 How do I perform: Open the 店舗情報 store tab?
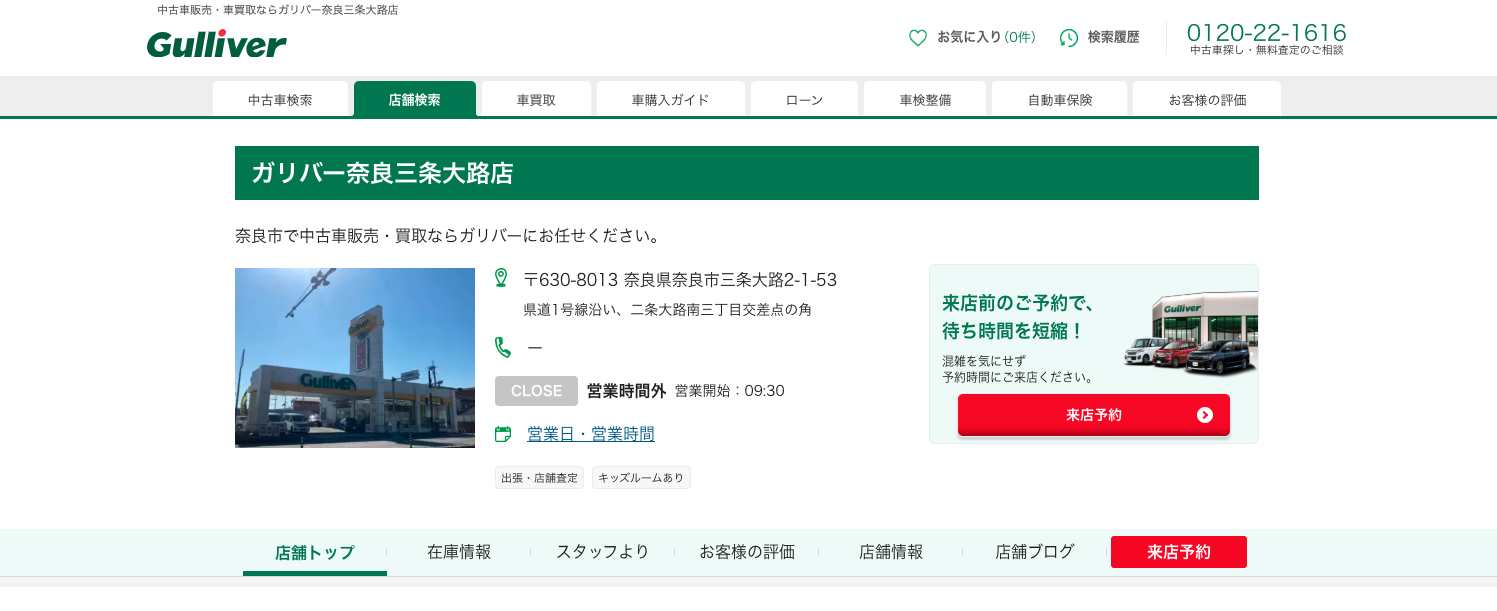[x=891, y=552]
